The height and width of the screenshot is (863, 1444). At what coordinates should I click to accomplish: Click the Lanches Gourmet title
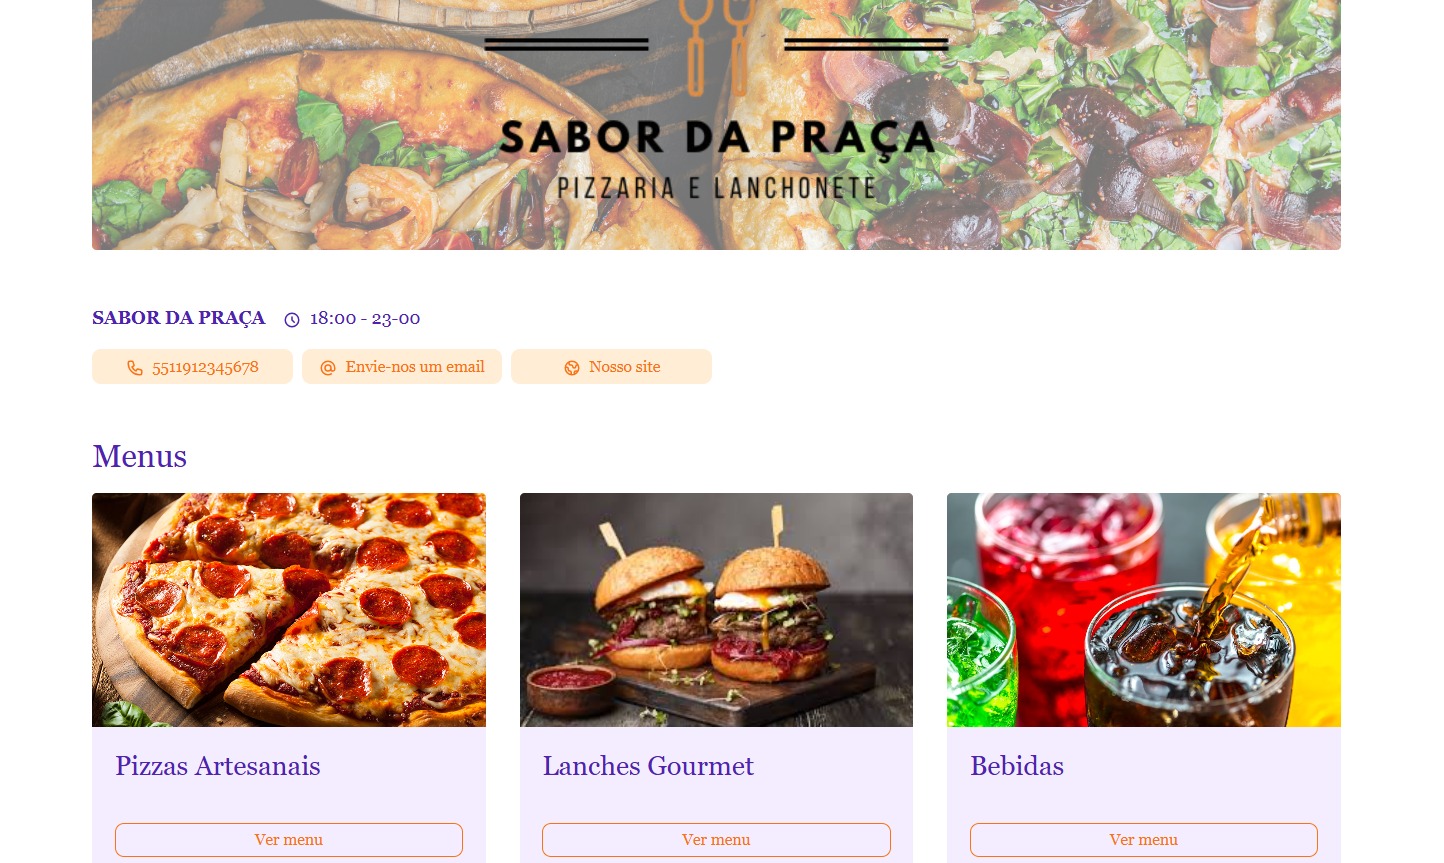tap(648, 766)
